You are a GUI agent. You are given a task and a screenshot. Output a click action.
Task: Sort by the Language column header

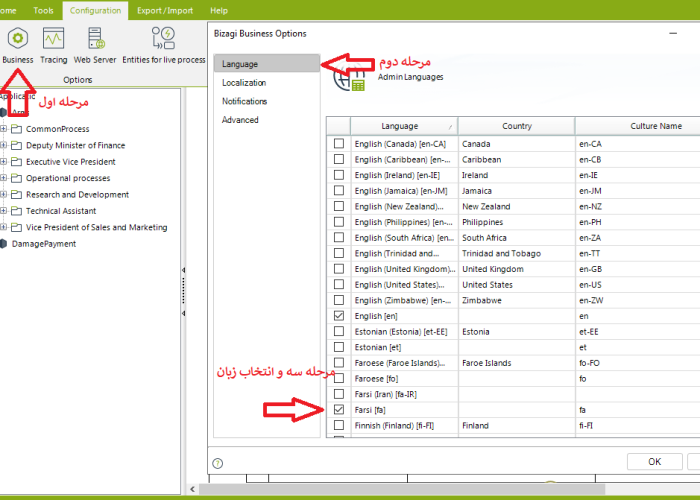pos(404,126)
